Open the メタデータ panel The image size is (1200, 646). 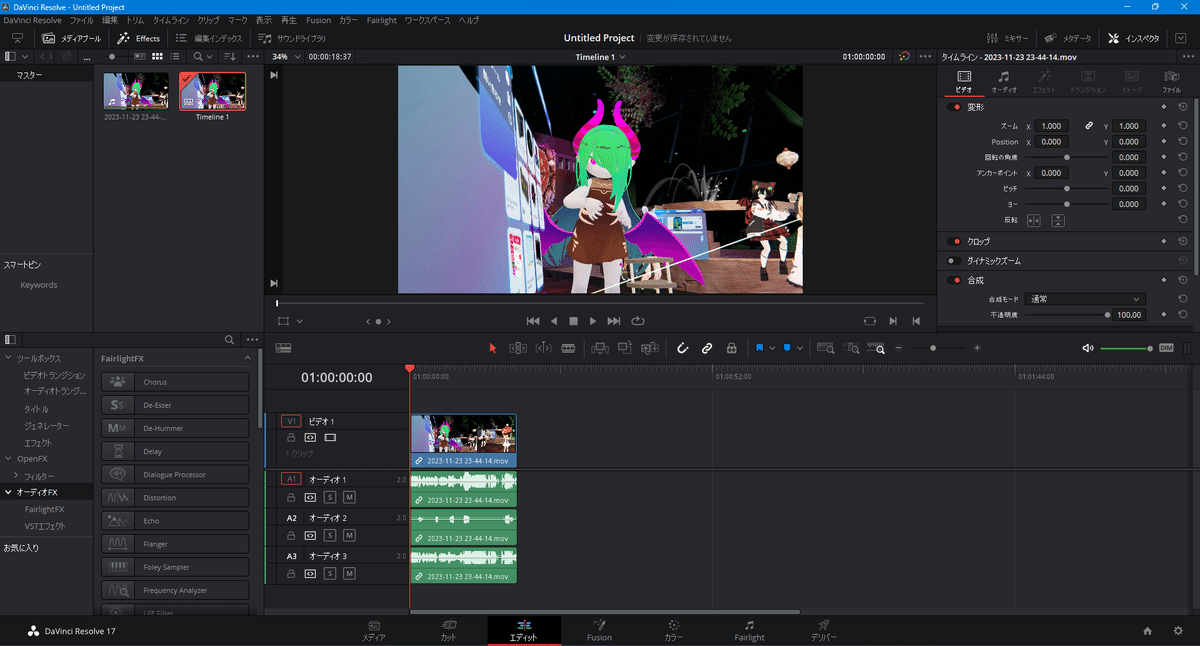click(1068, 38)
